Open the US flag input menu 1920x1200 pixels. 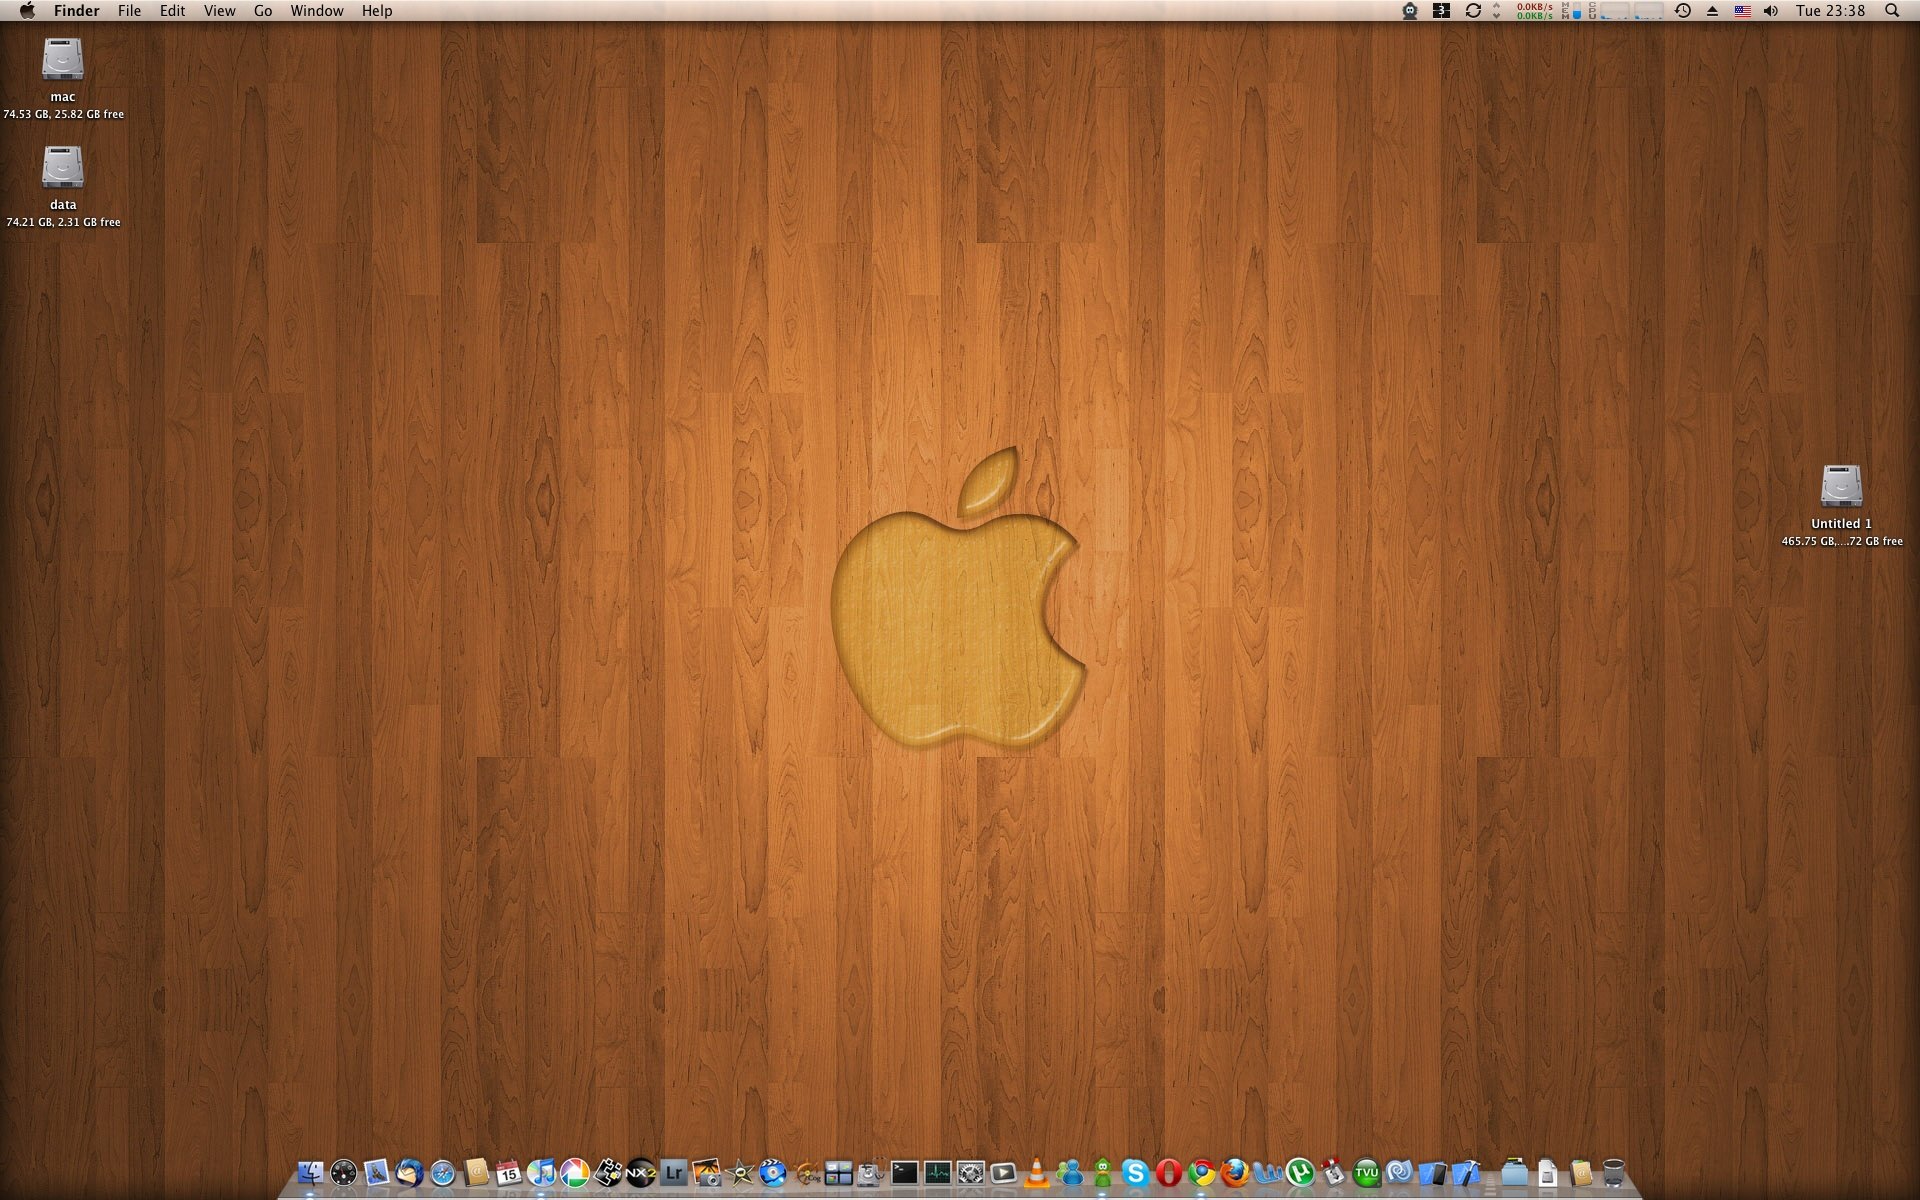click(1743, 11)
